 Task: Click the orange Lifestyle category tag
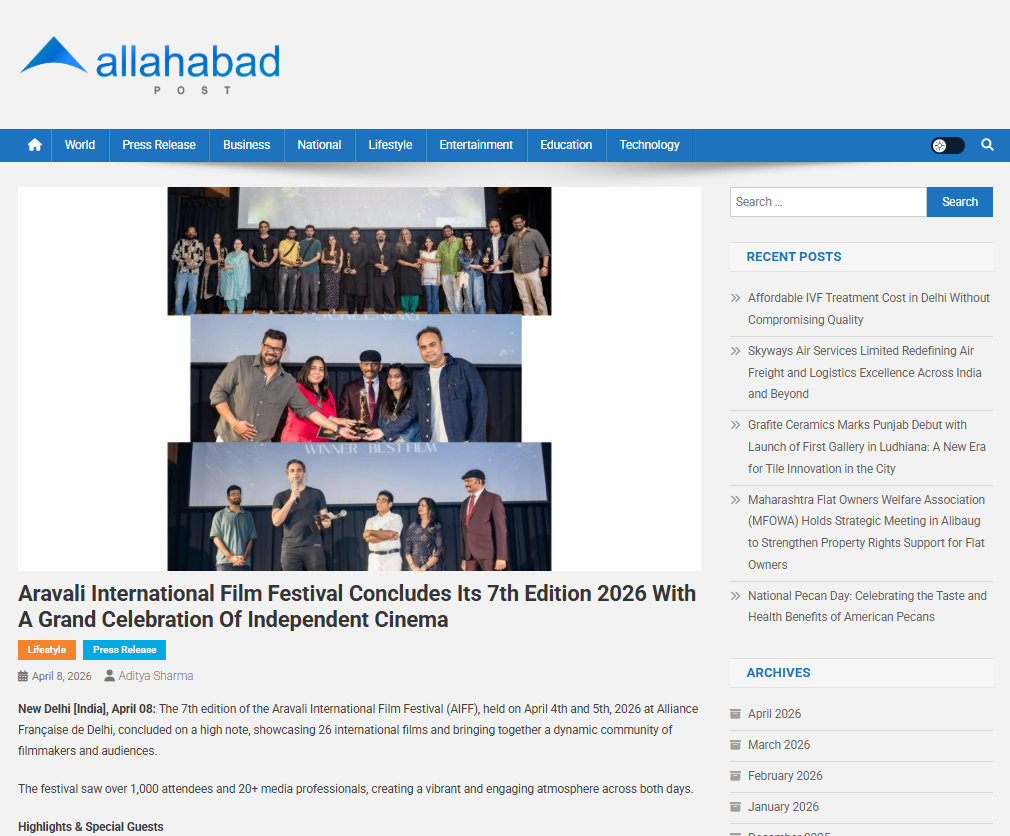pos(47,650)
